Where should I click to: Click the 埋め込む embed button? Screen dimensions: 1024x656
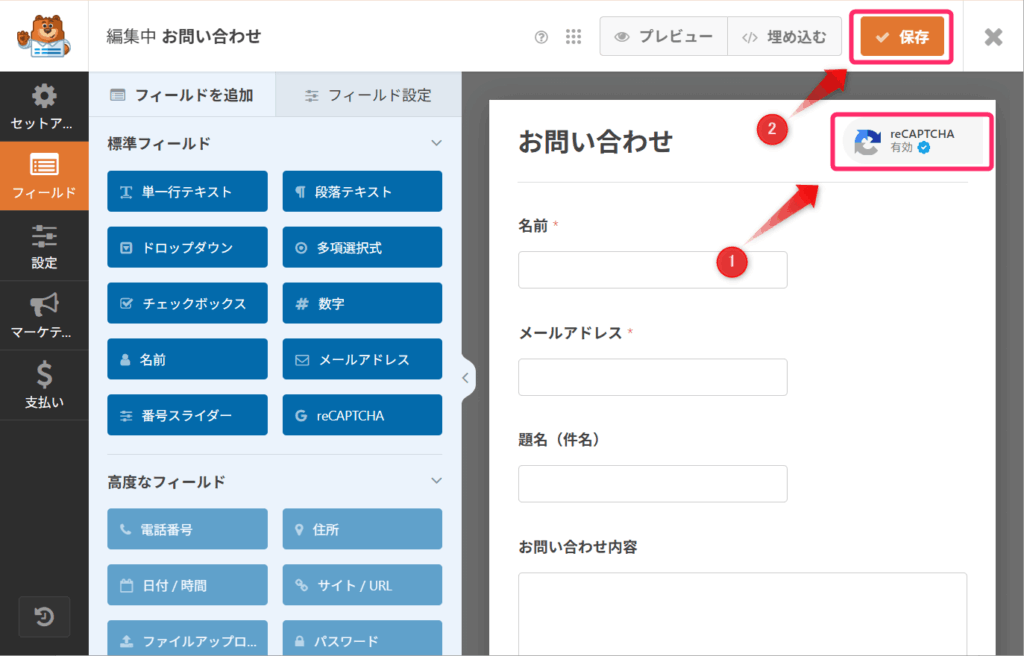(x=784, y=37)
